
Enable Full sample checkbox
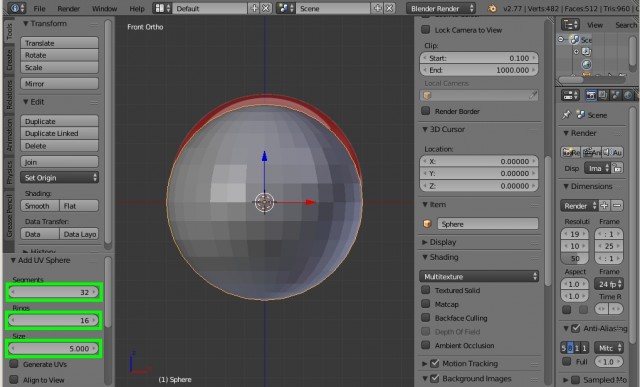tap(567, 361)
